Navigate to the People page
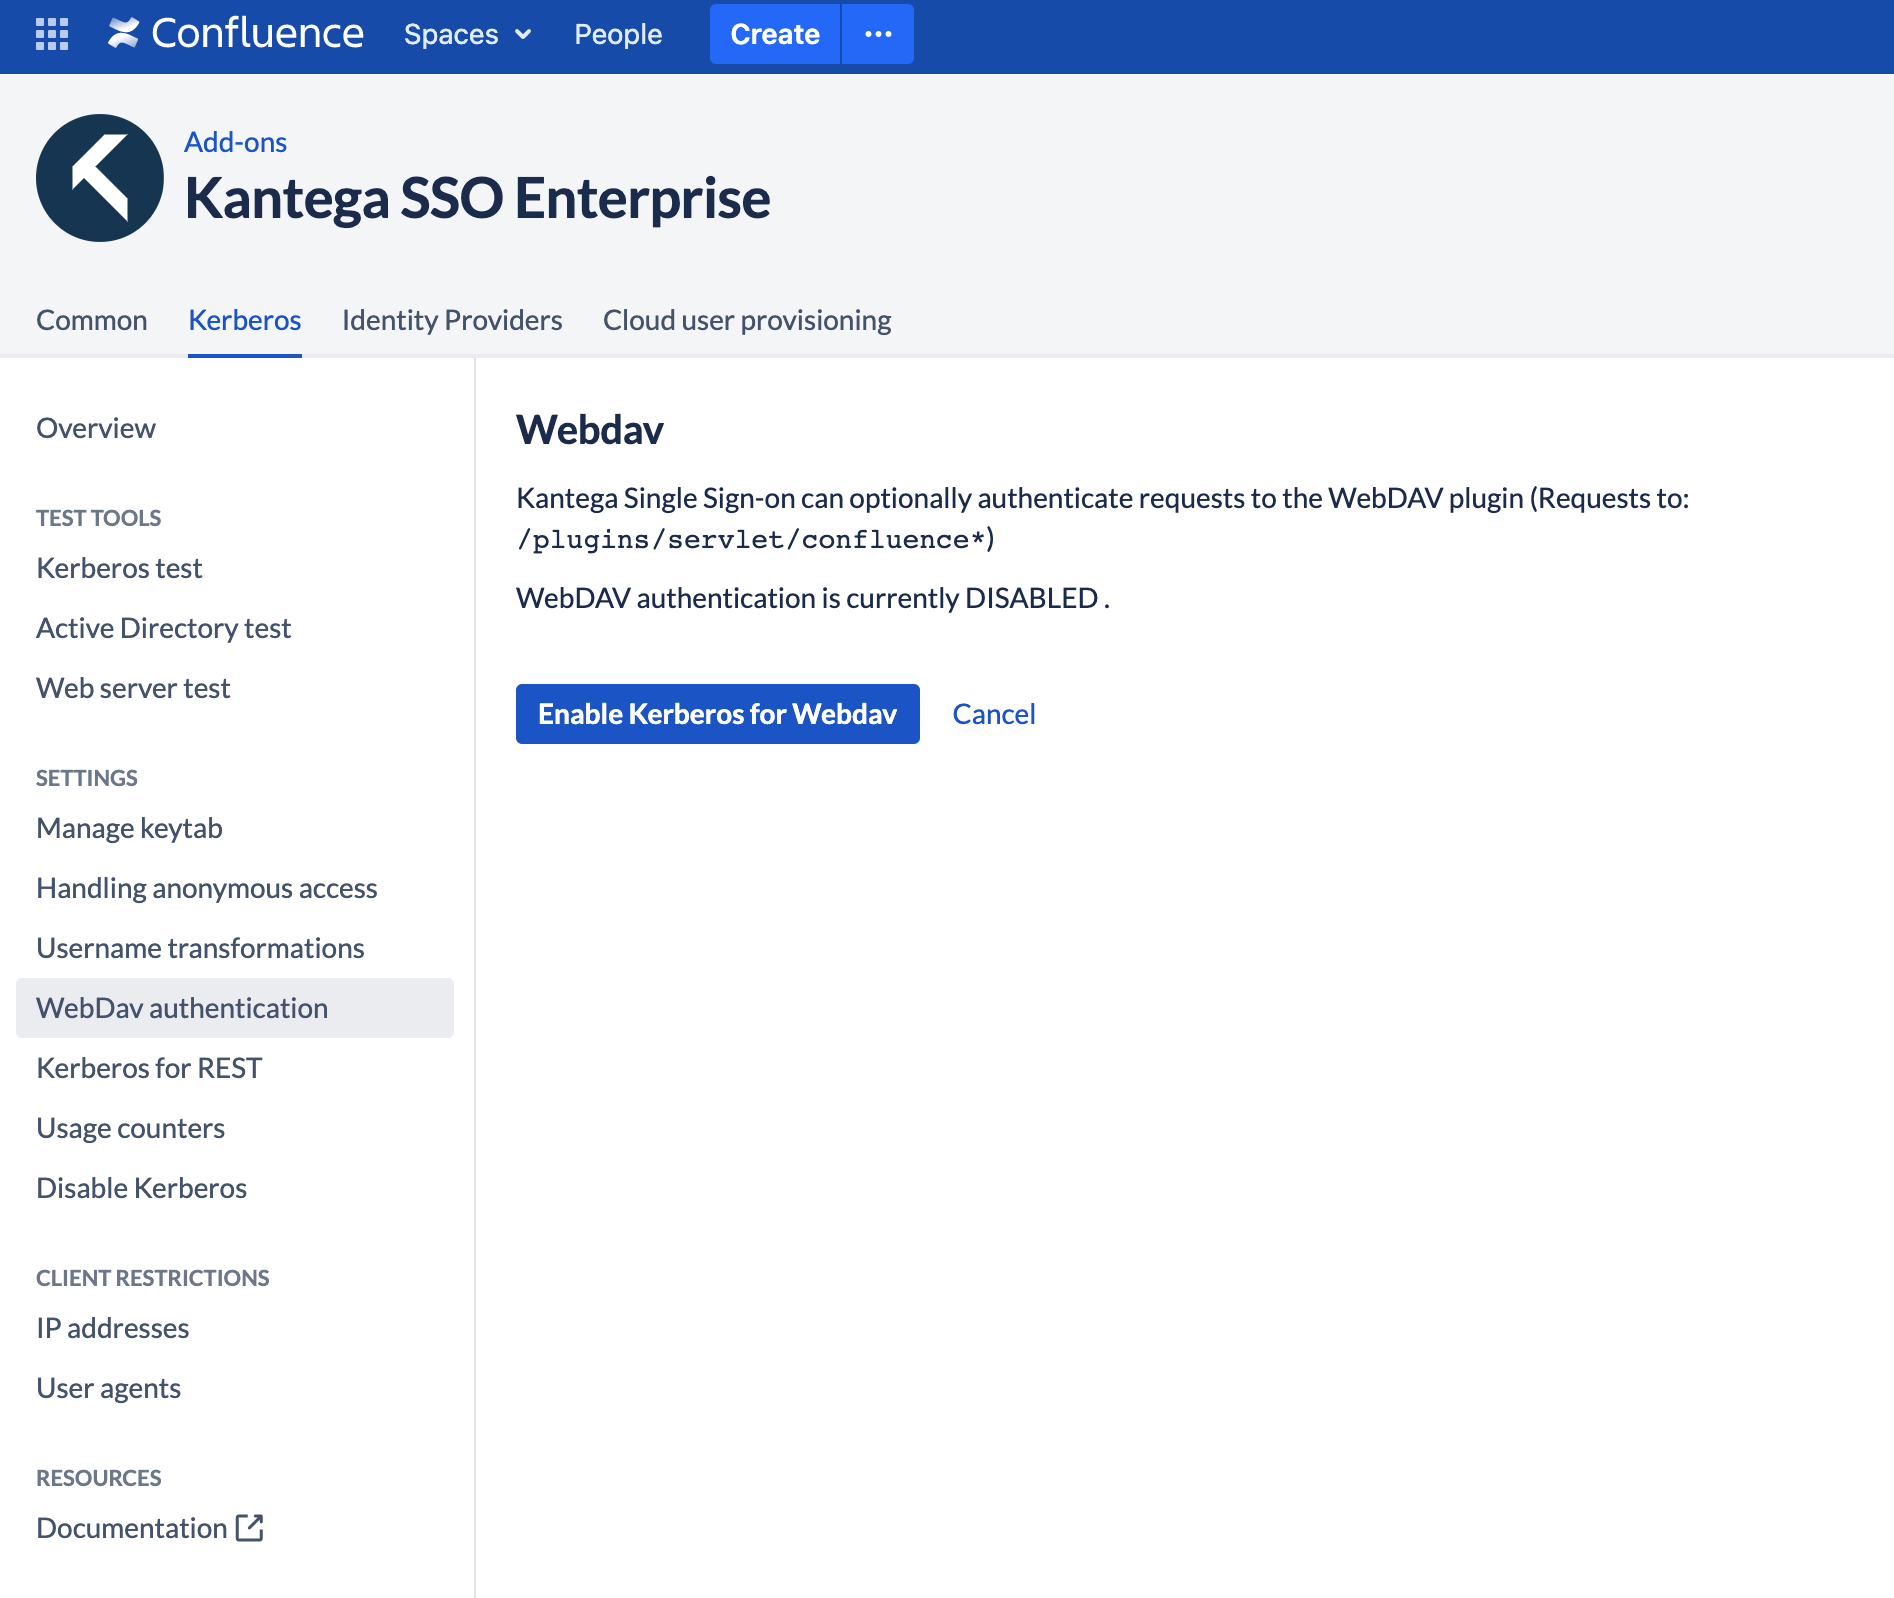Viewport: 1894px width, 1598px height. (618, 33)
